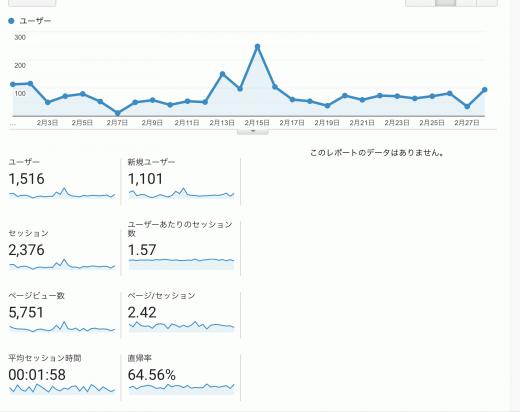Select the data point on 2月13日
Viewport: 520px width, 412px height.
pos(223,74)
